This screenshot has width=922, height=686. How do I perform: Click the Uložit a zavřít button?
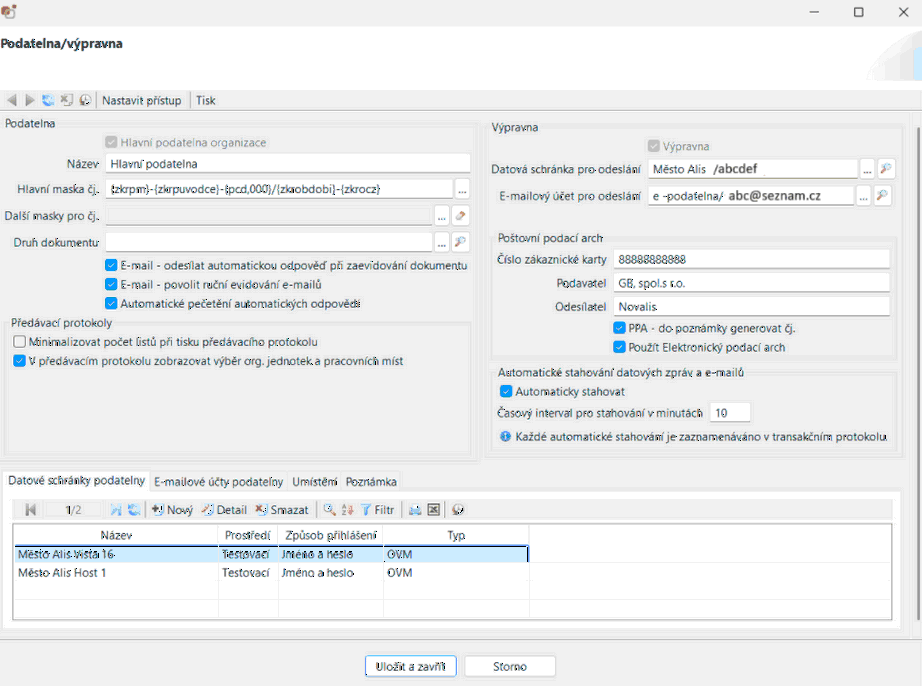point(411,666)
